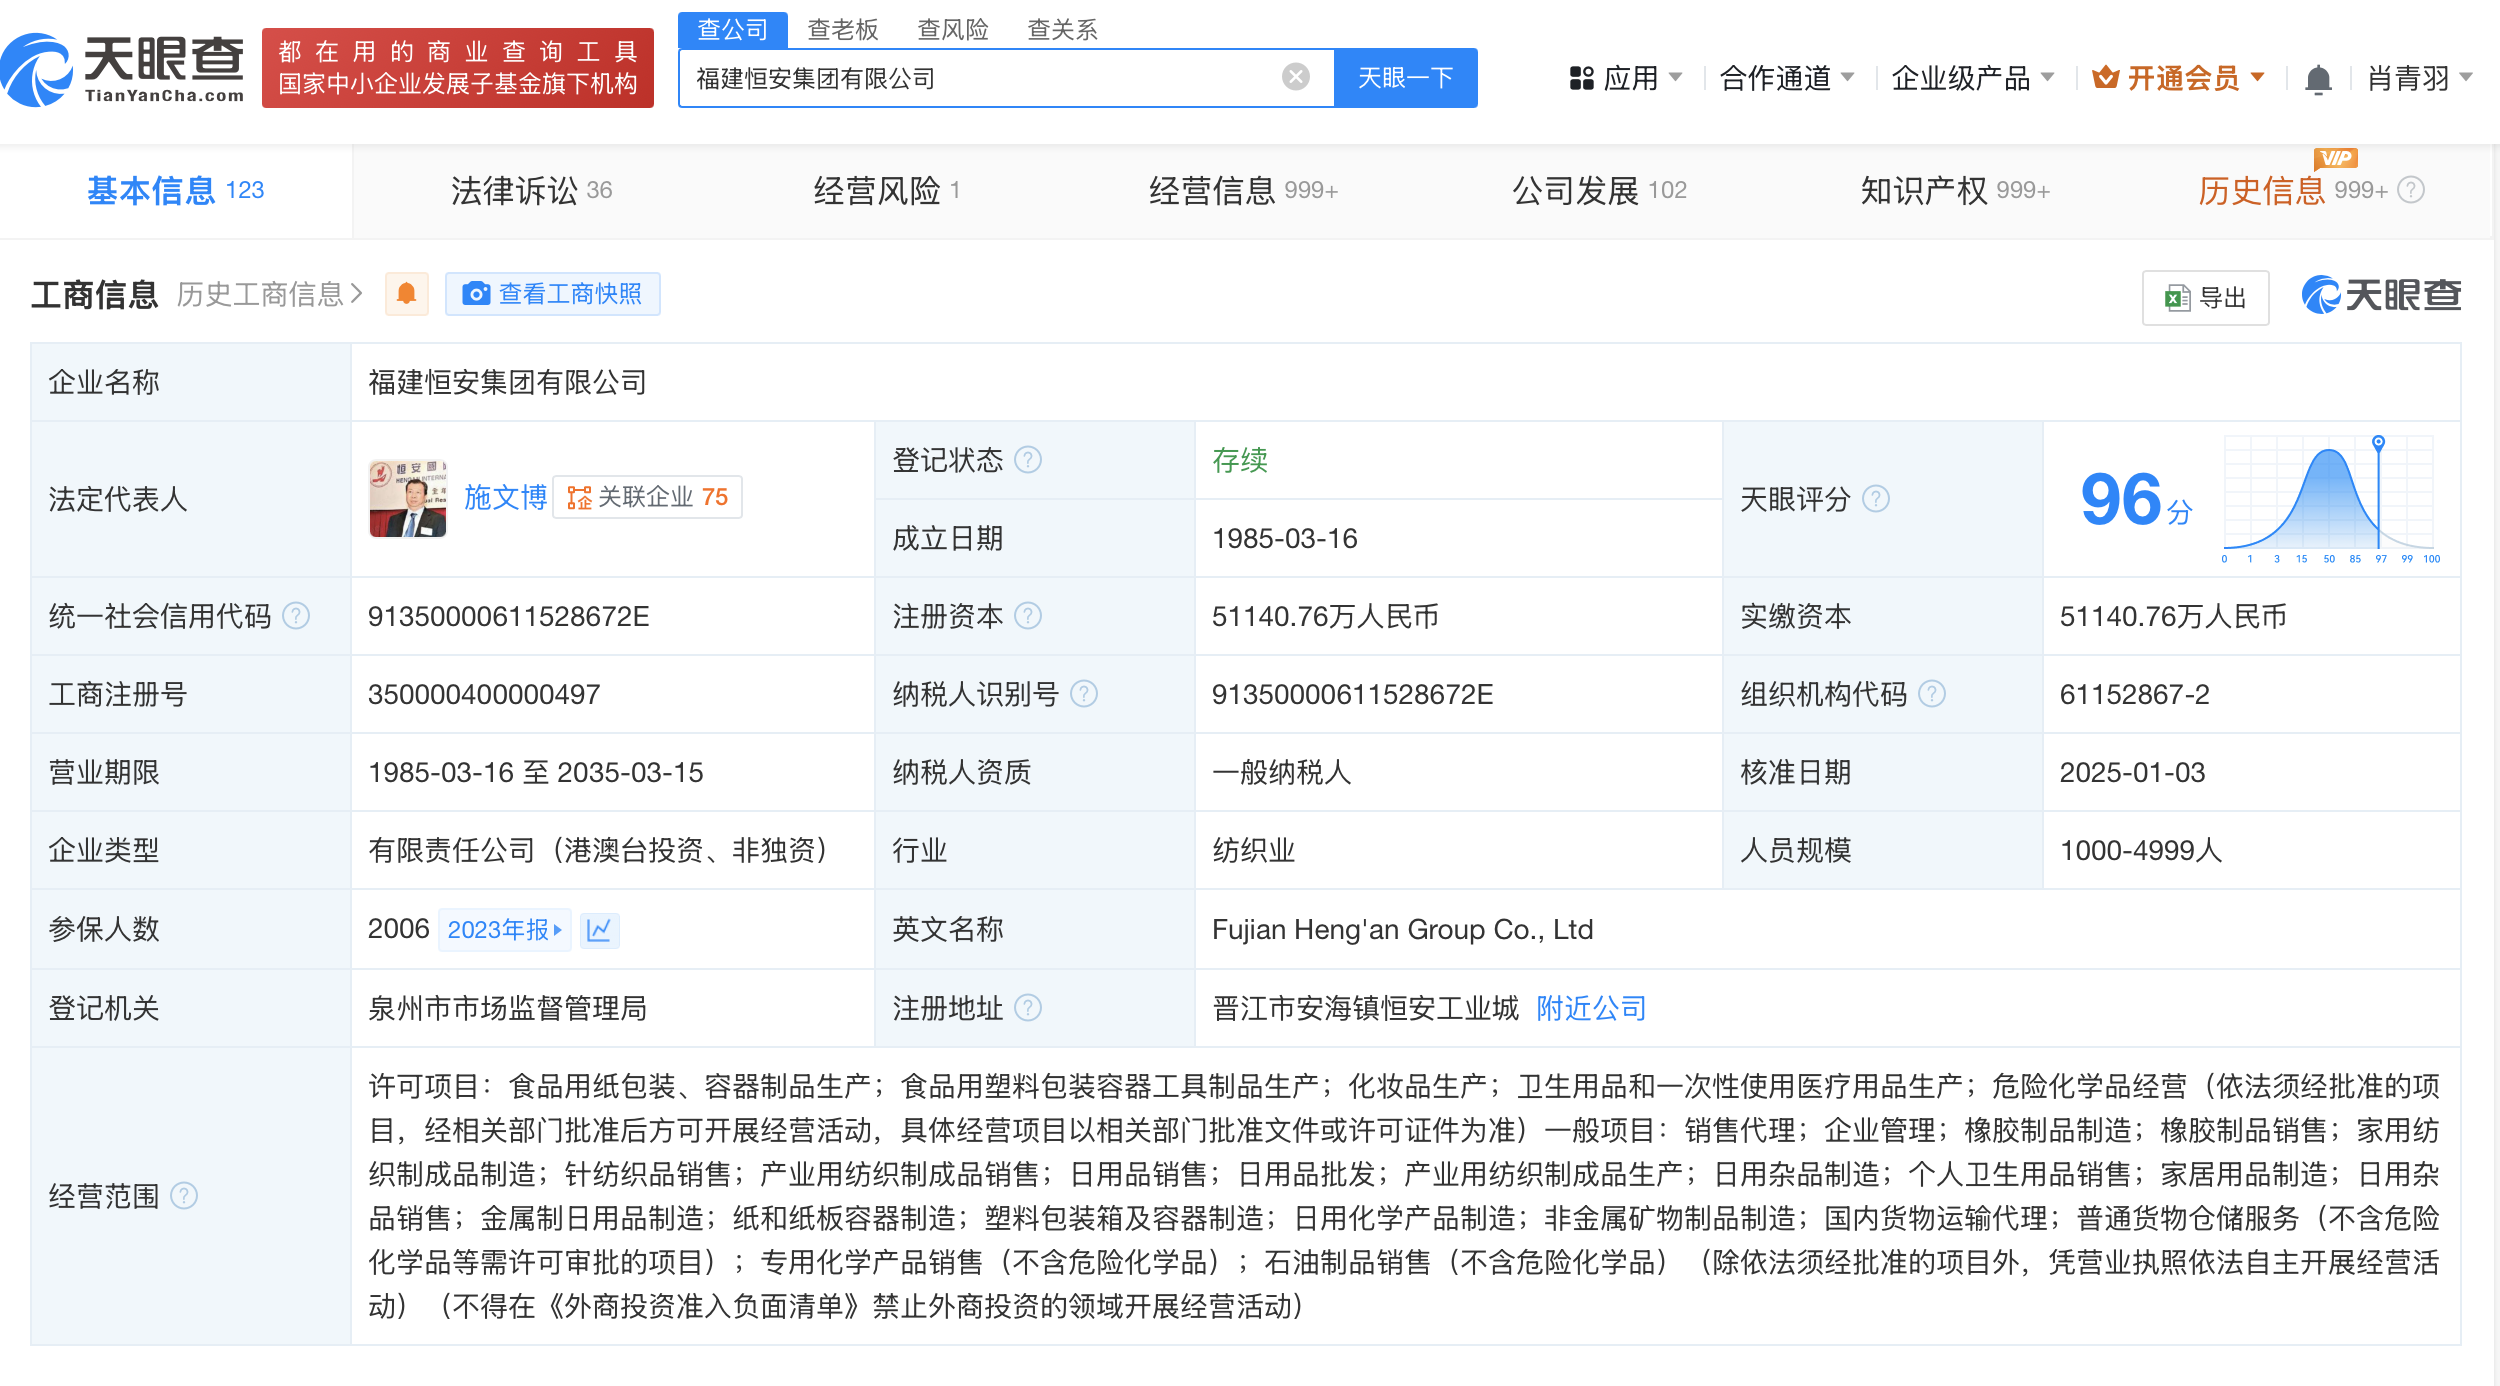Click the 关联企业 75 badge

[x=648, y=497]
